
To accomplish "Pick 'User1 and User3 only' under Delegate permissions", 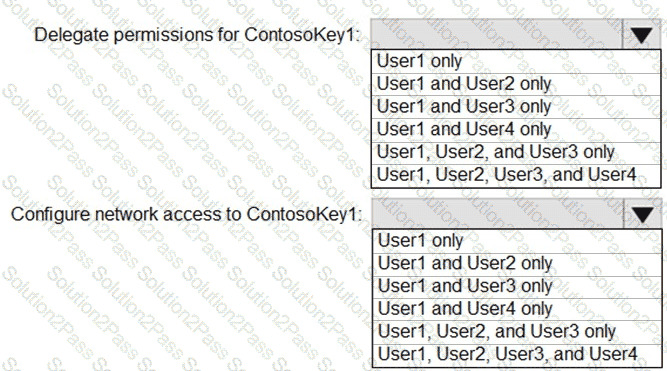I will point(516,107).
